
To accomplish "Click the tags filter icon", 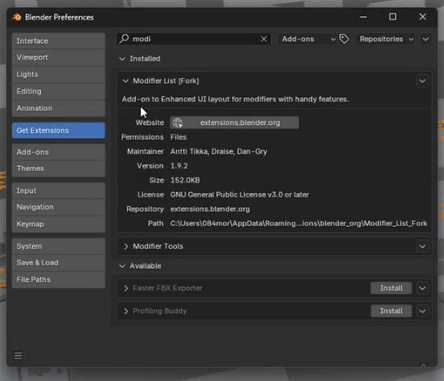I will [x=344, y=39].
